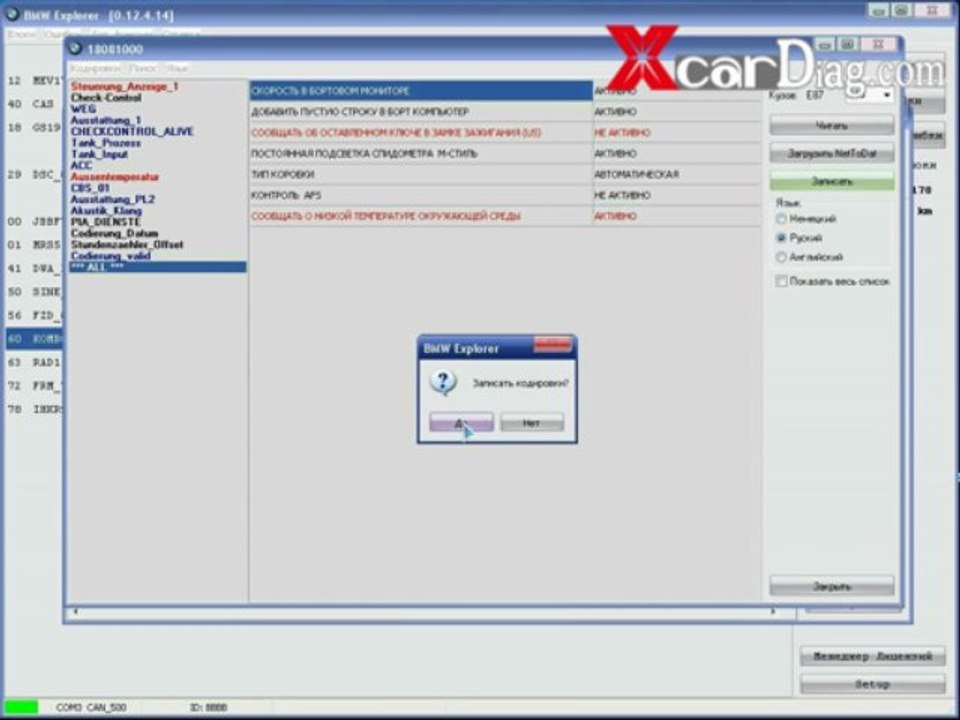Viewport: 960px width, 720px height.
Task: Select the Немецкий language radio button
Action: pyautogui.click(x=781, y=219)
